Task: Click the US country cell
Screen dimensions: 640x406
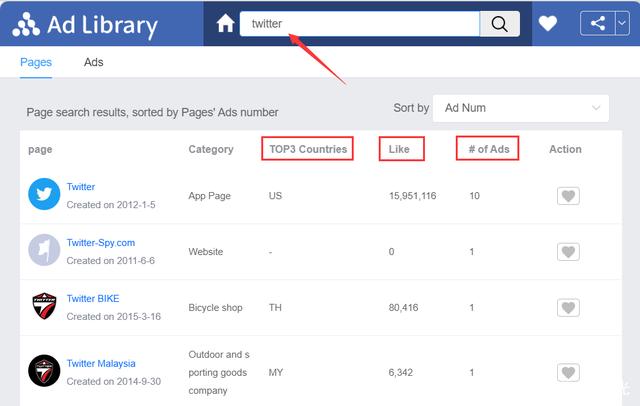Action: pyautogui.click(x=275, y=196)
